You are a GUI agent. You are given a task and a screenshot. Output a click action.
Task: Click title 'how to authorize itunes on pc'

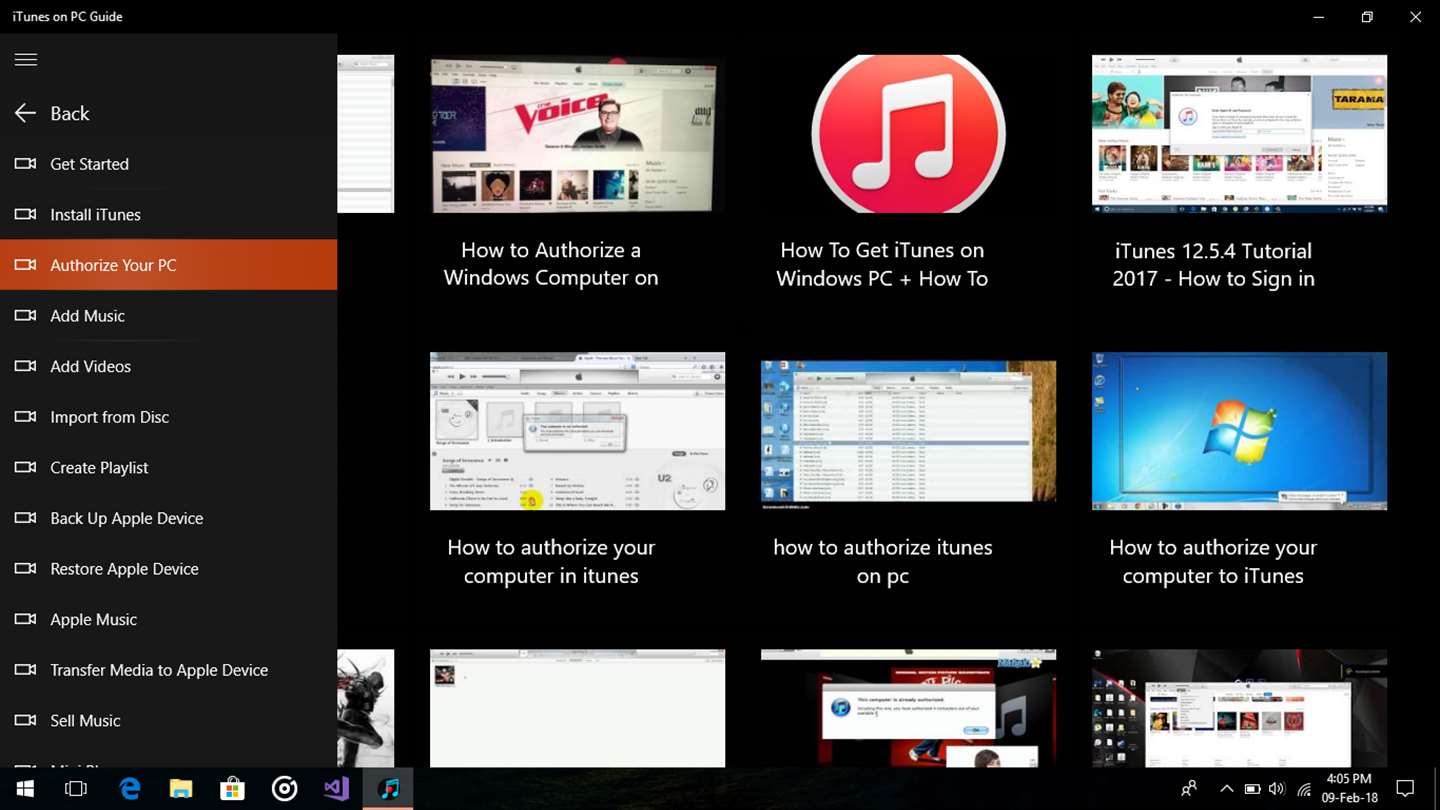pyautogui.click(x=882, y=561)
